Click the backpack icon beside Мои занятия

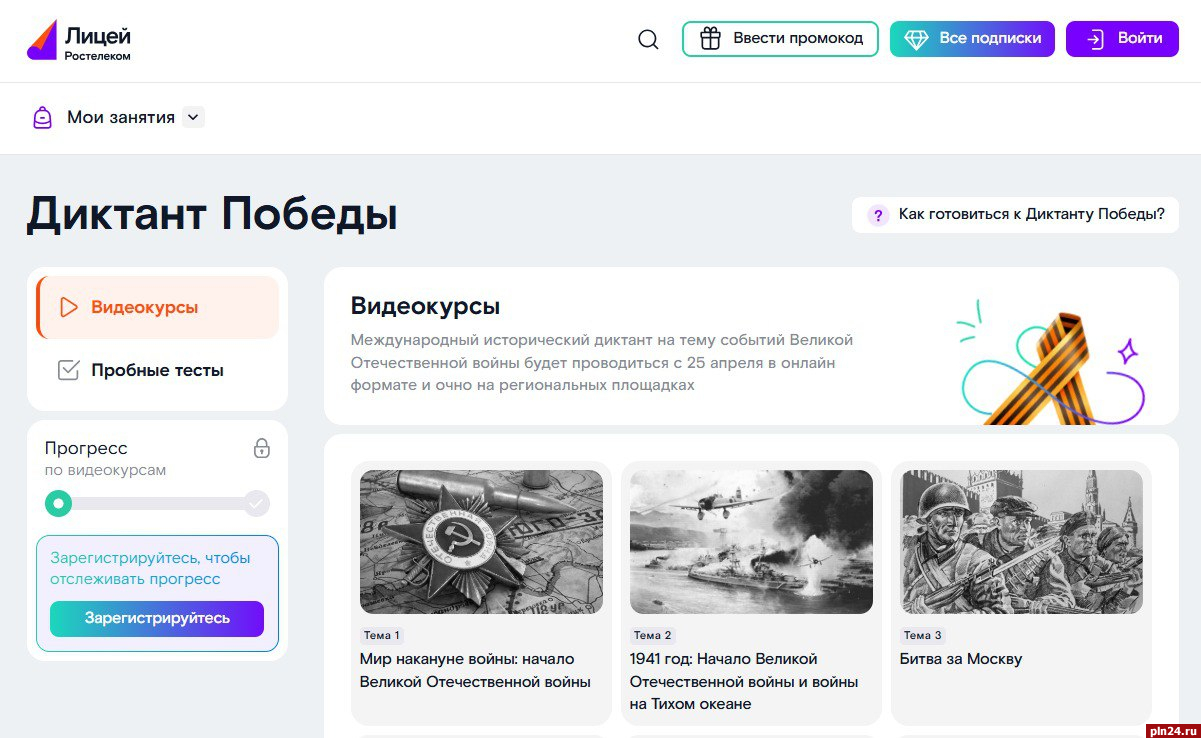42,117
